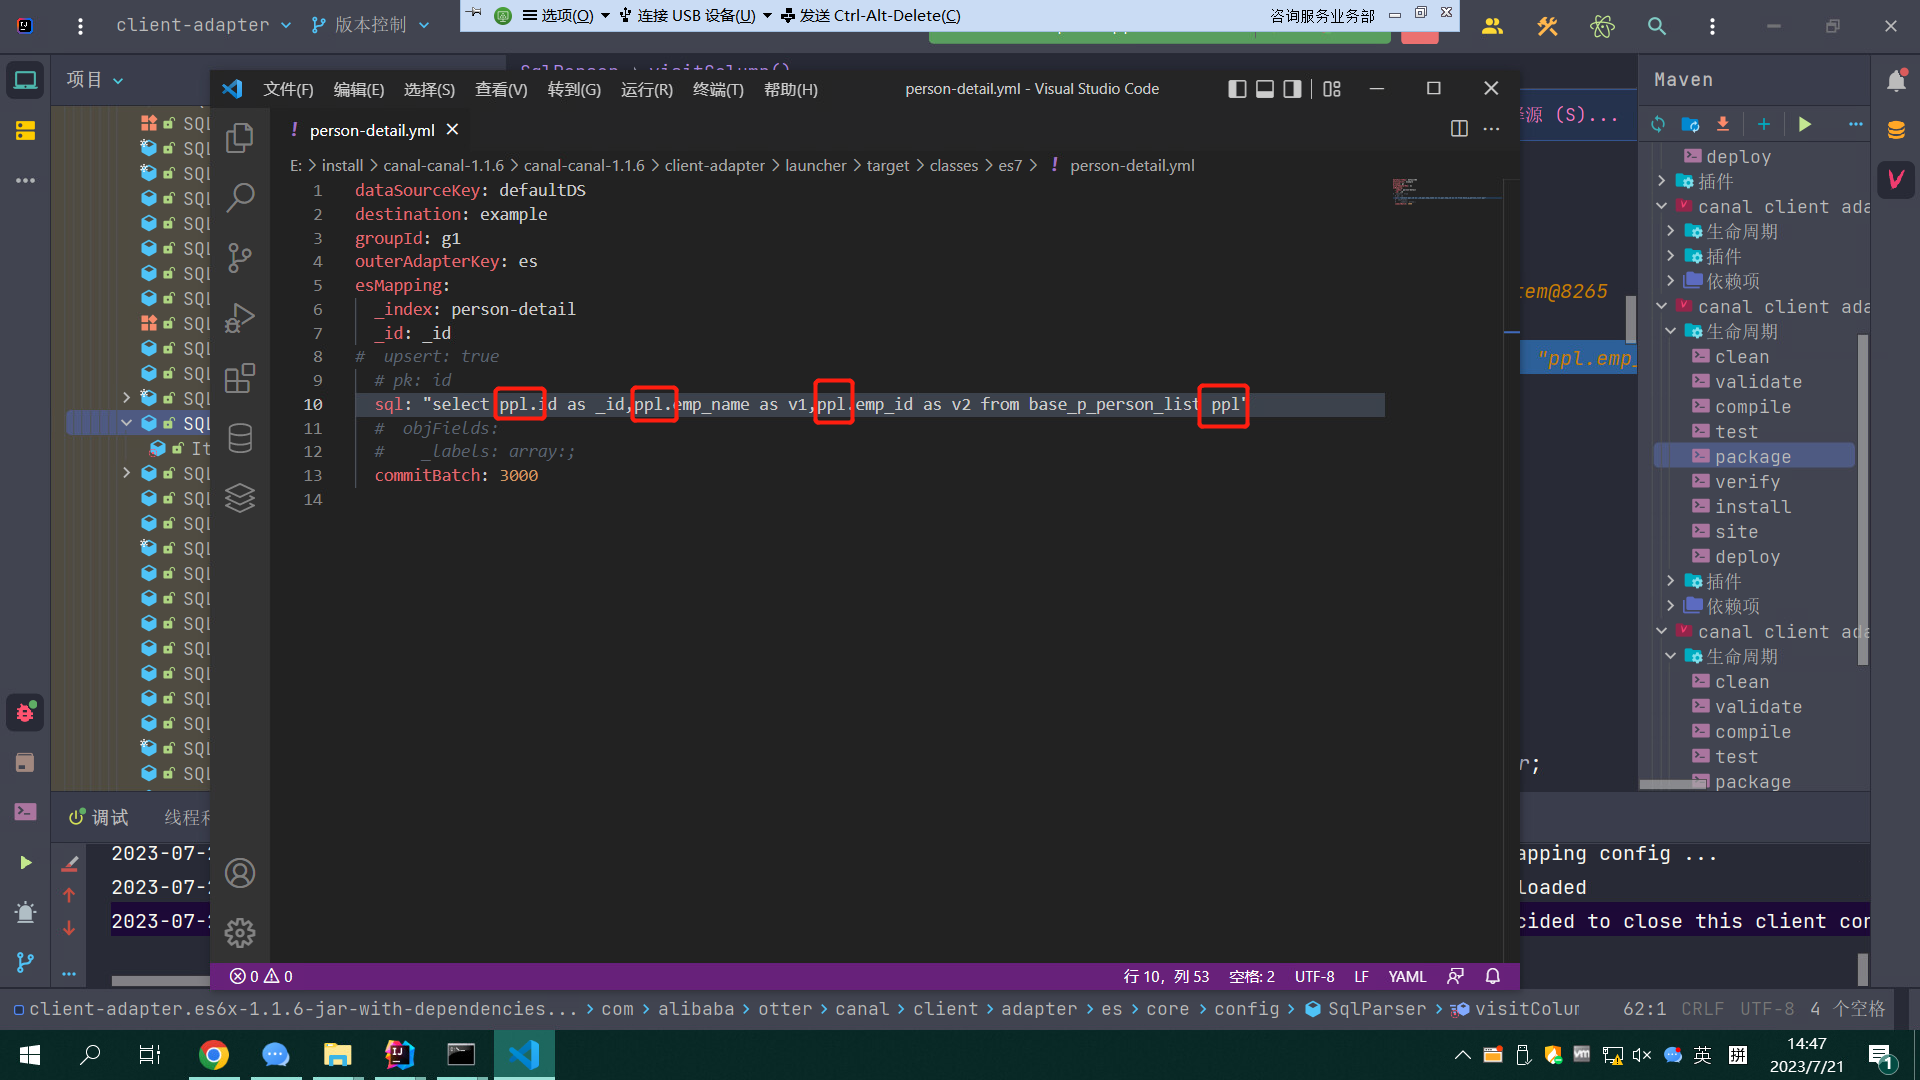Download Maven sources and documentation
1920x1080 pixels.
[x=1722, y=124]
